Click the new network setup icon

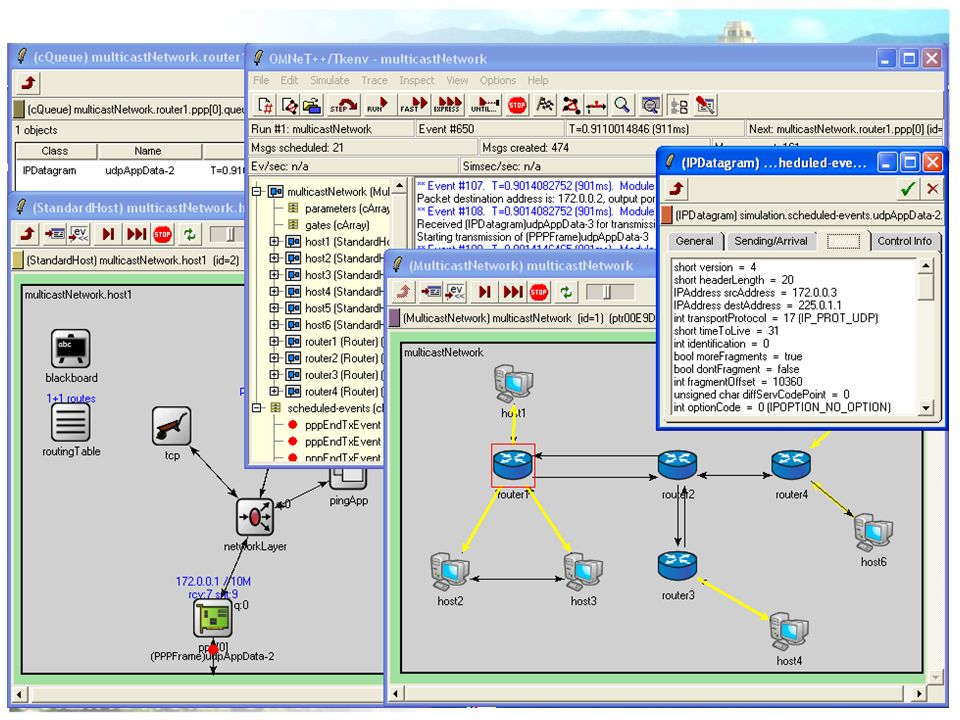point(289,105)
